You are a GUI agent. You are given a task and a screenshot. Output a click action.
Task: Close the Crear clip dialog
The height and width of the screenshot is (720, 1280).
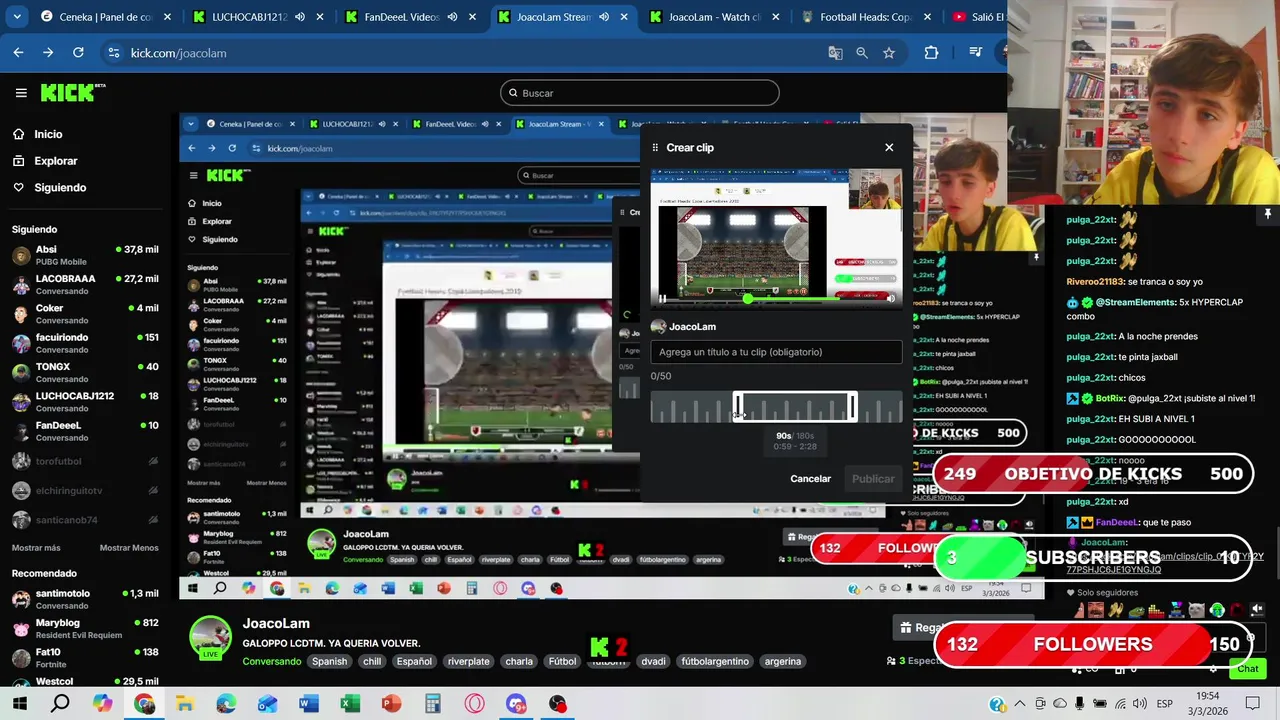coord(889,147)
